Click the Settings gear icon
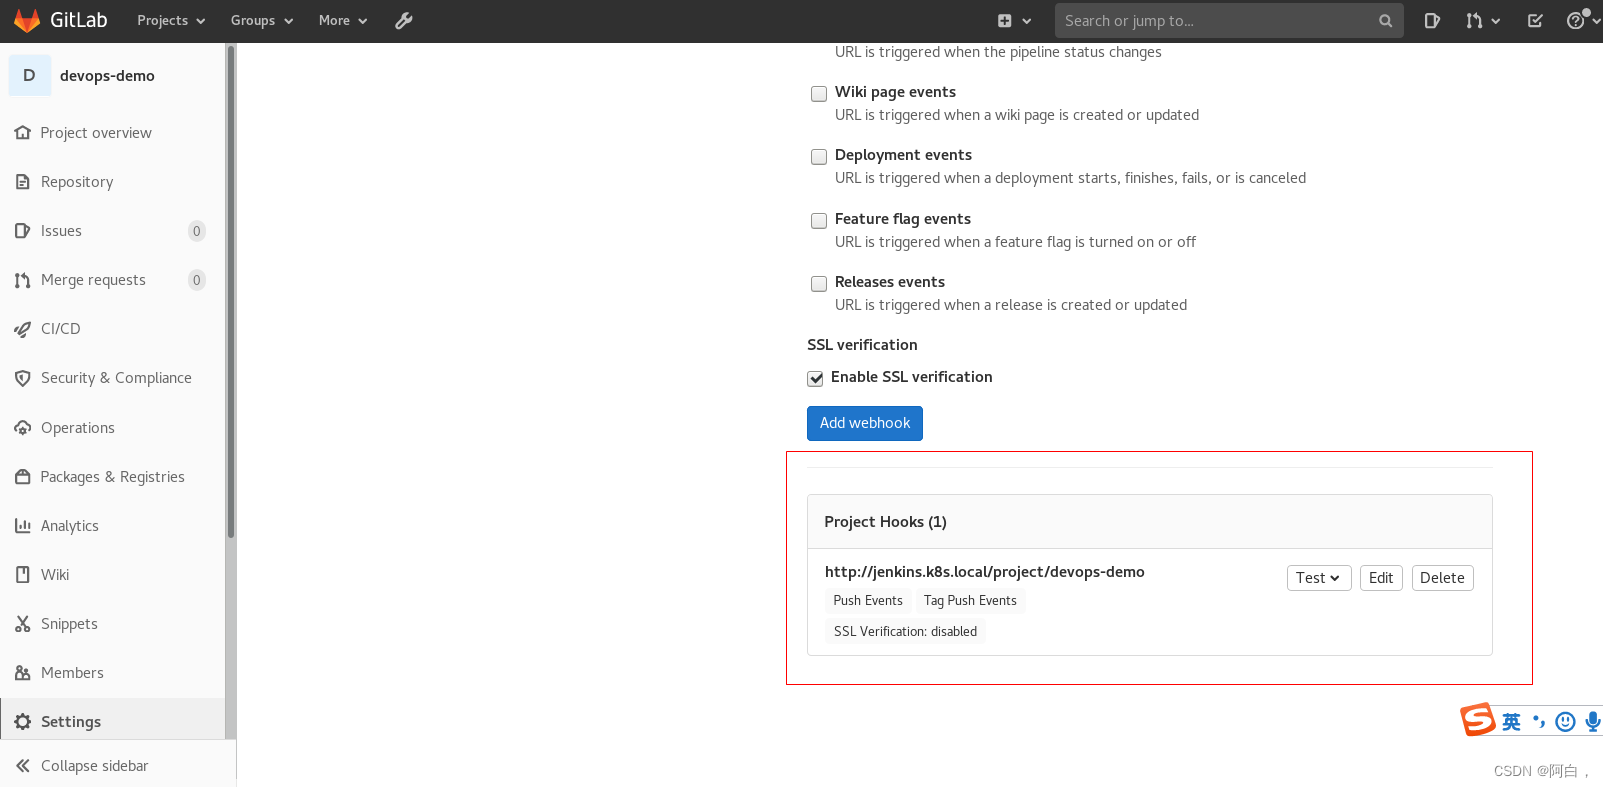 coord(23,722)
